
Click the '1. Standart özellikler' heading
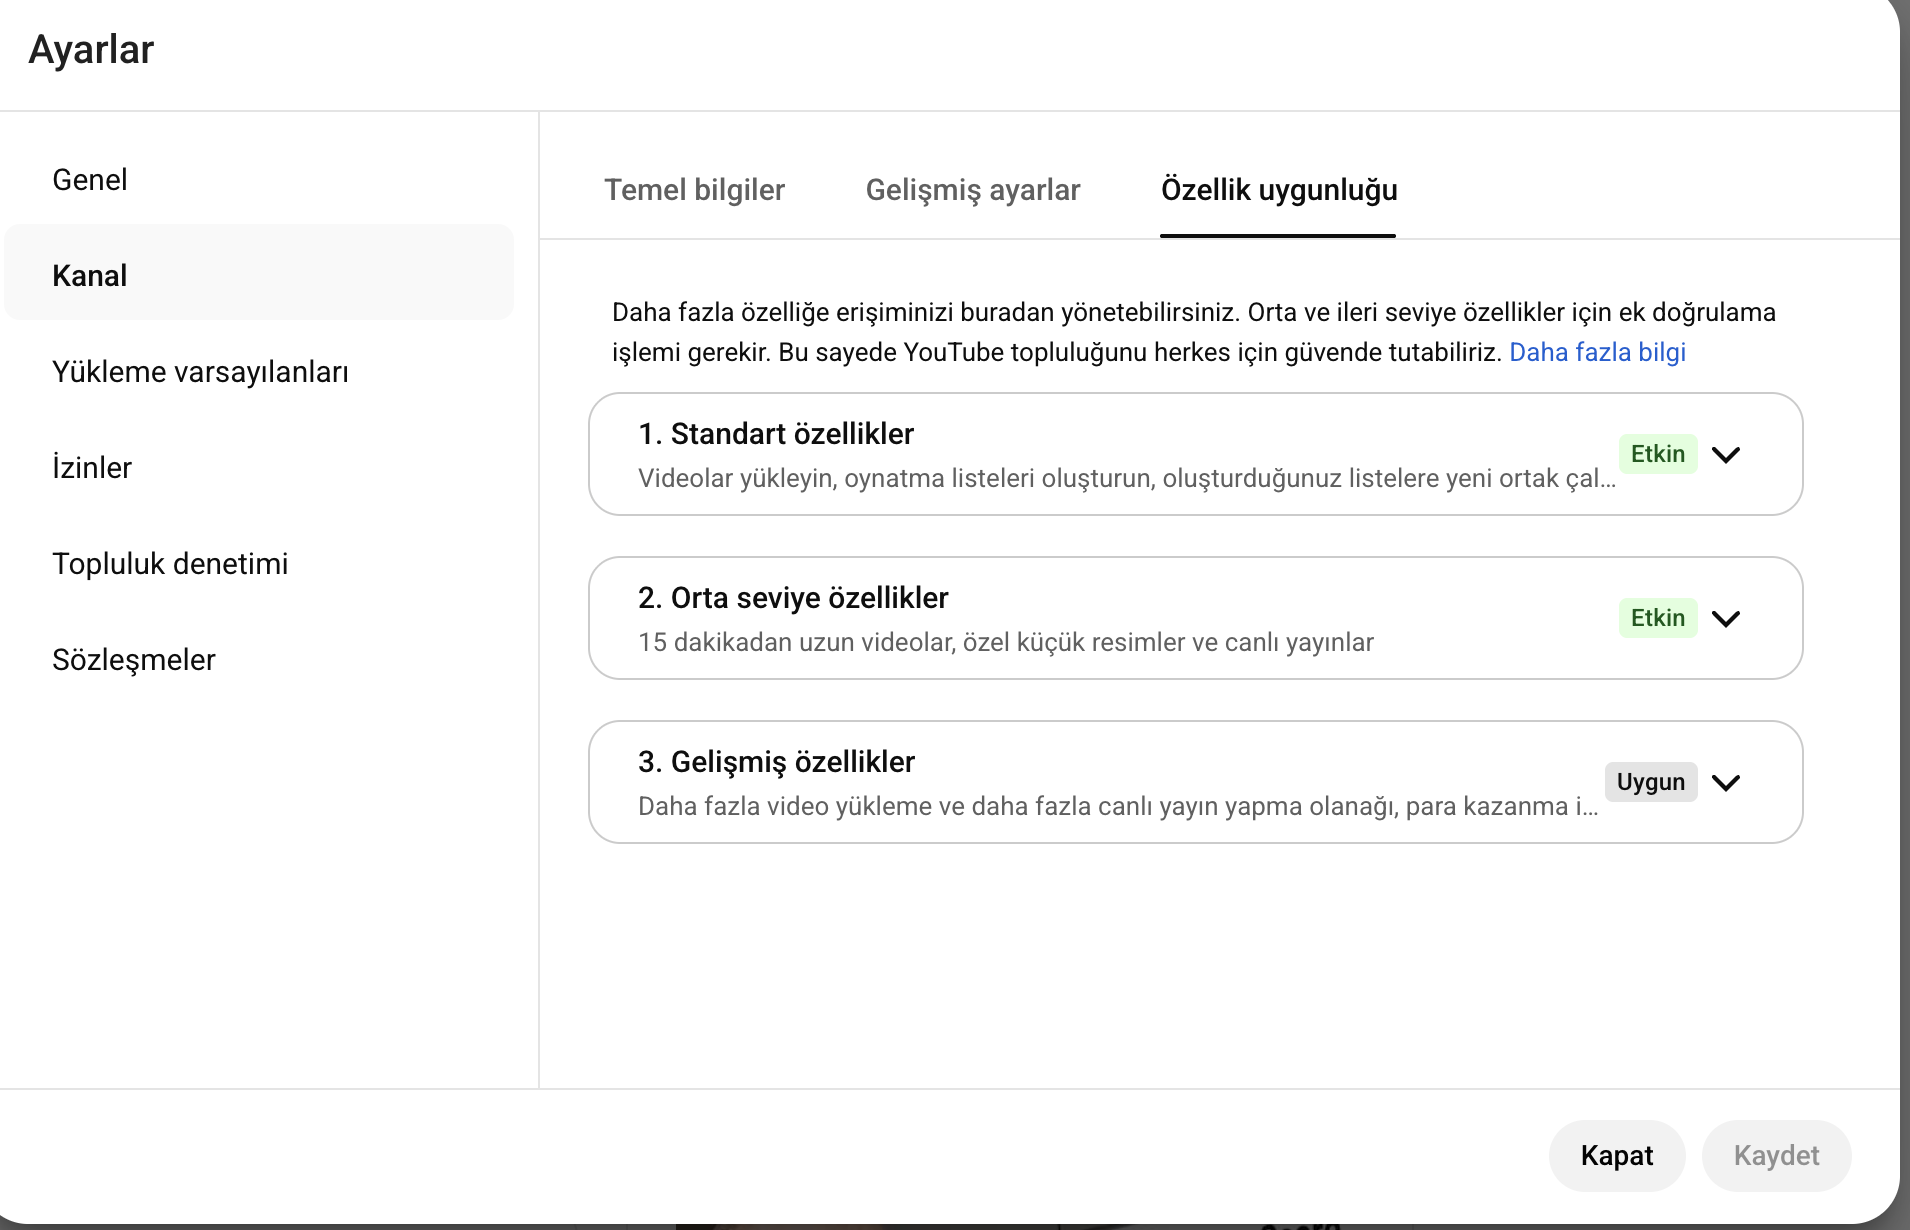click(776, 434)
